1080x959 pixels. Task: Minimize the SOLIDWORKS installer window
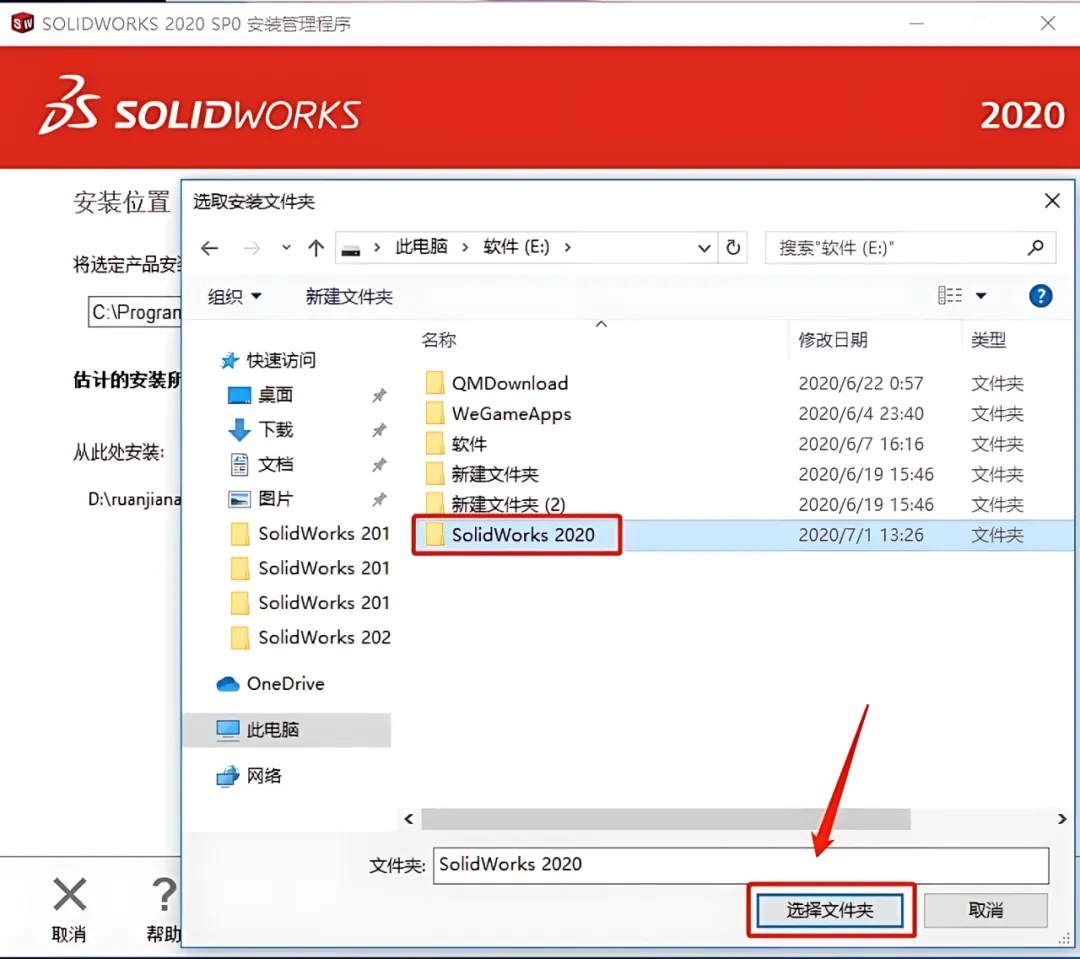coord(916,23)
